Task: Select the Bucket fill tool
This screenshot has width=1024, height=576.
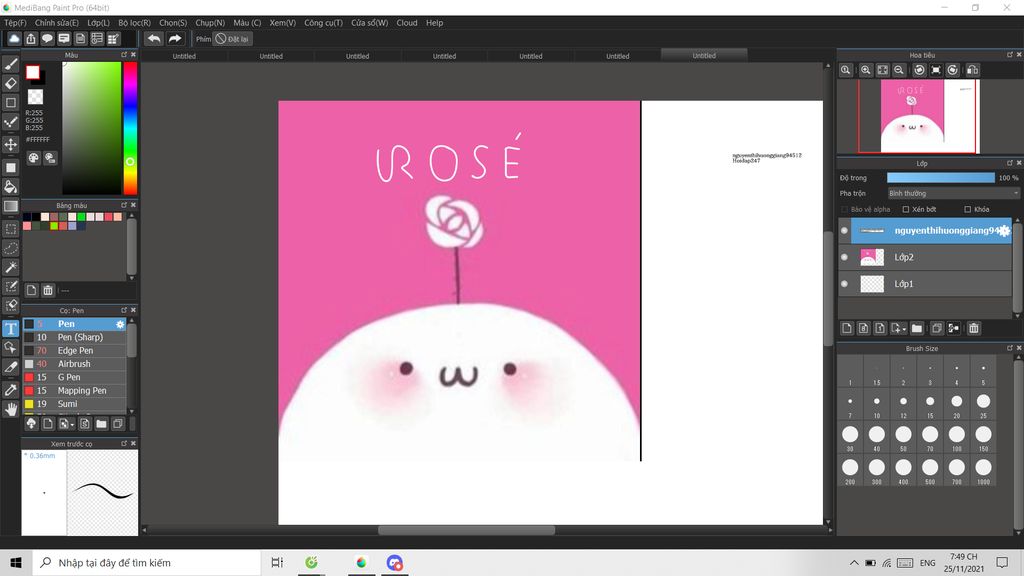Action: coord(10,187)
